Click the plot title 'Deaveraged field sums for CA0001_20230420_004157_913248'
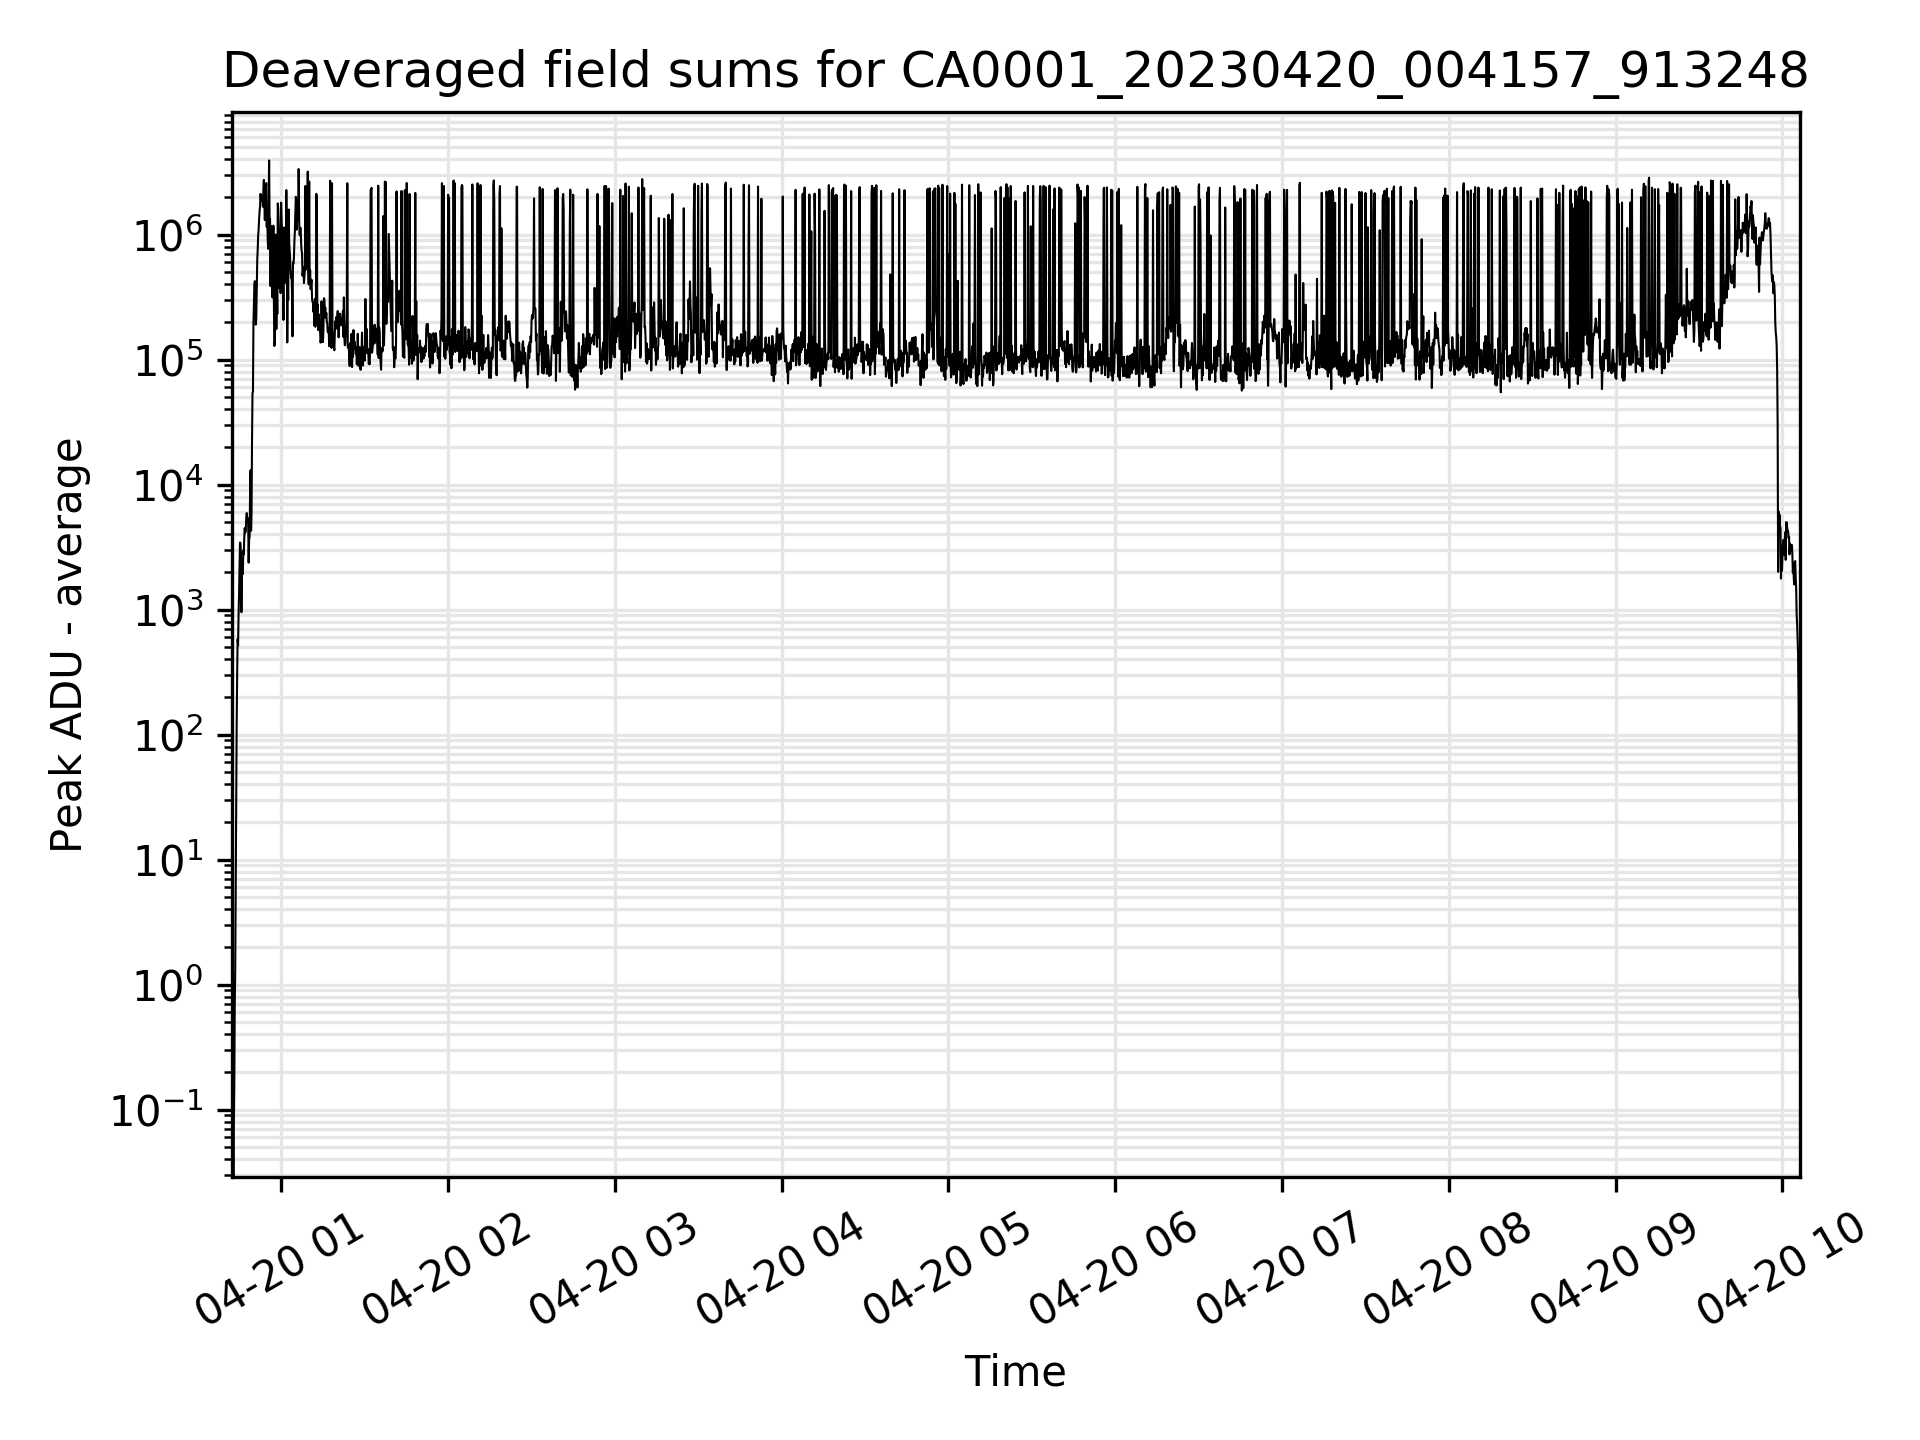Screen dimensions: 1920x1440 (1015, 72)
